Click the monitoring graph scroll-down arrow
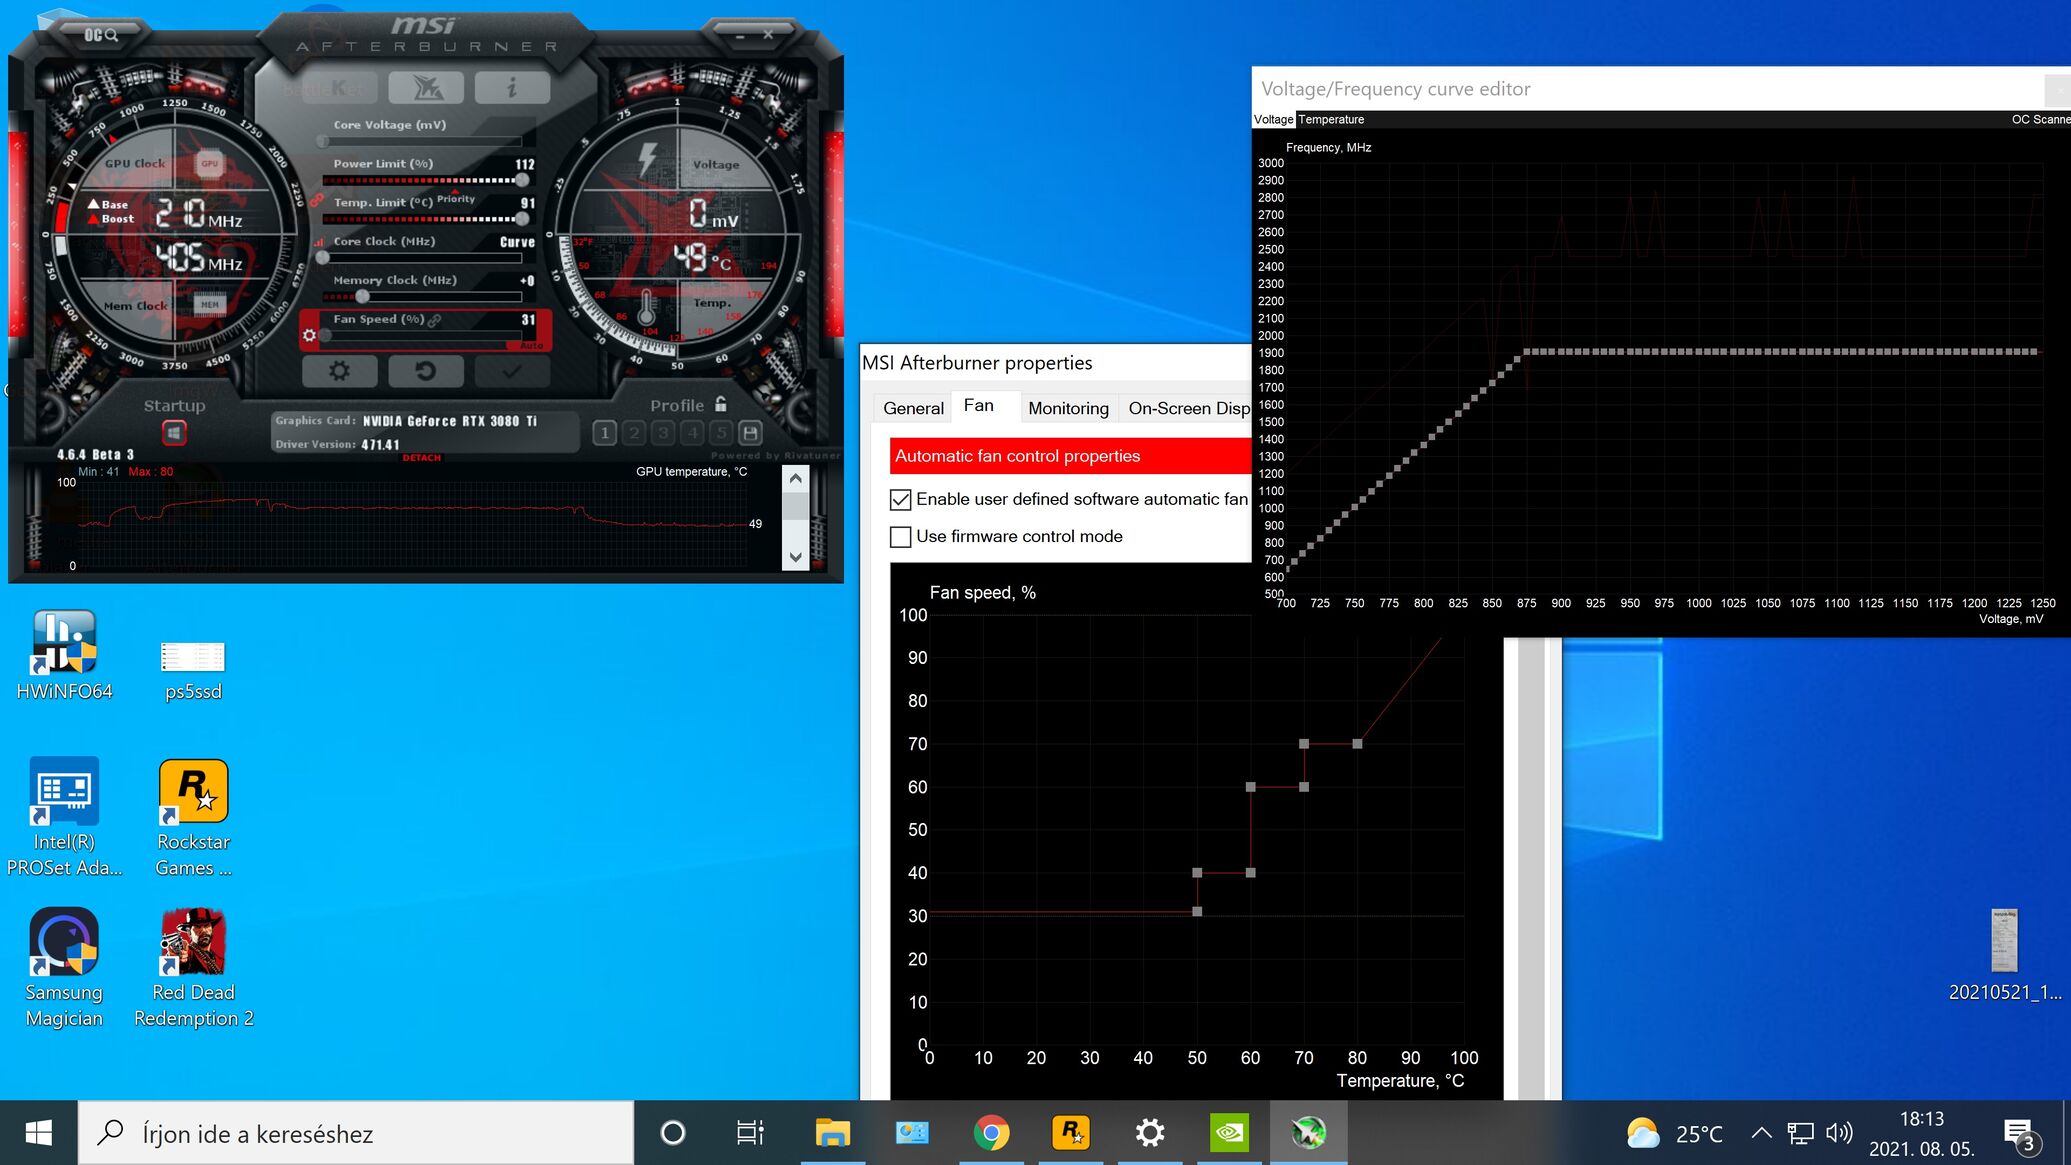 click(795, 558)
